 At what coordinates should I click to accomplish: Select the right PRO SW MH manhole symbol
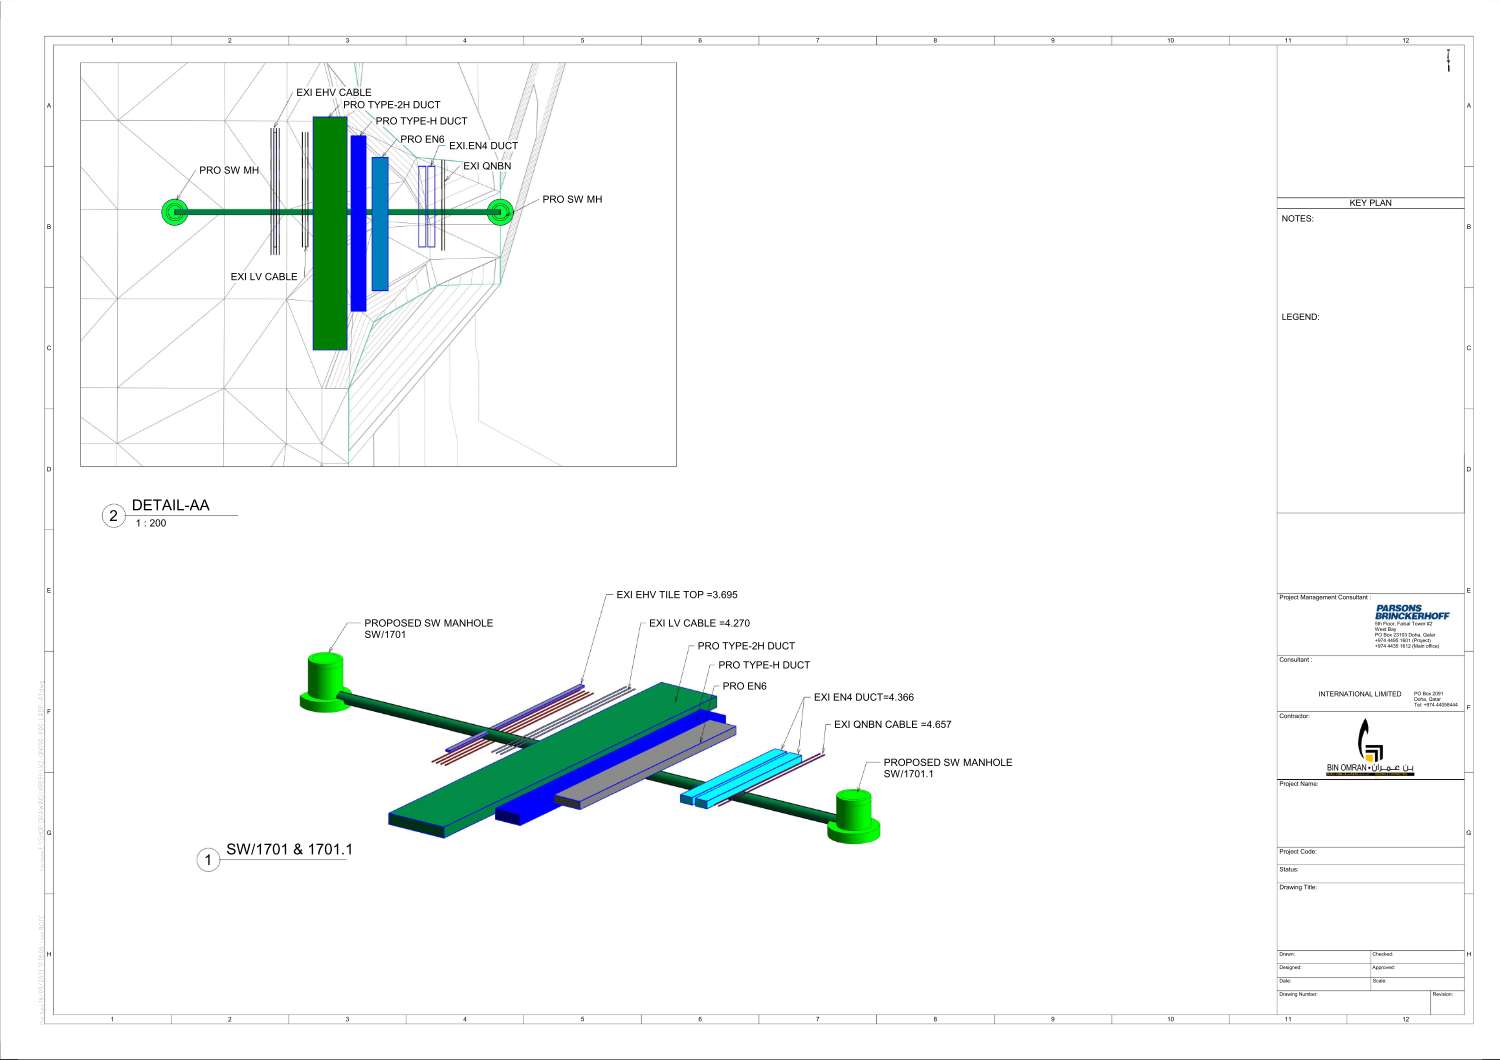[x=498, y=212]
